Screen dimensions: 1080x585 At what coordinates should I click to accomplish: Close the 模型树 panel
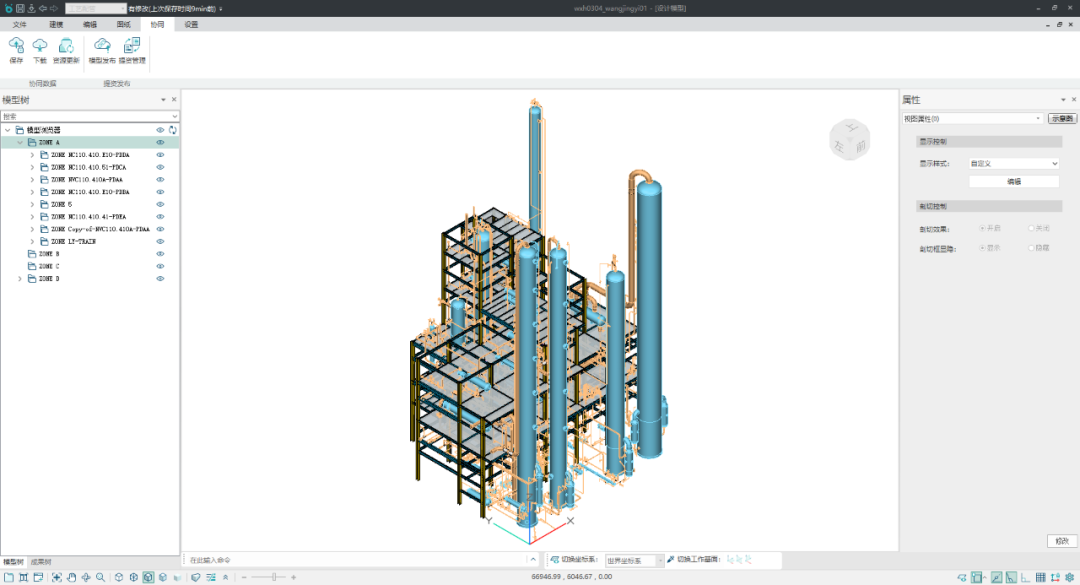click(174, 100)
